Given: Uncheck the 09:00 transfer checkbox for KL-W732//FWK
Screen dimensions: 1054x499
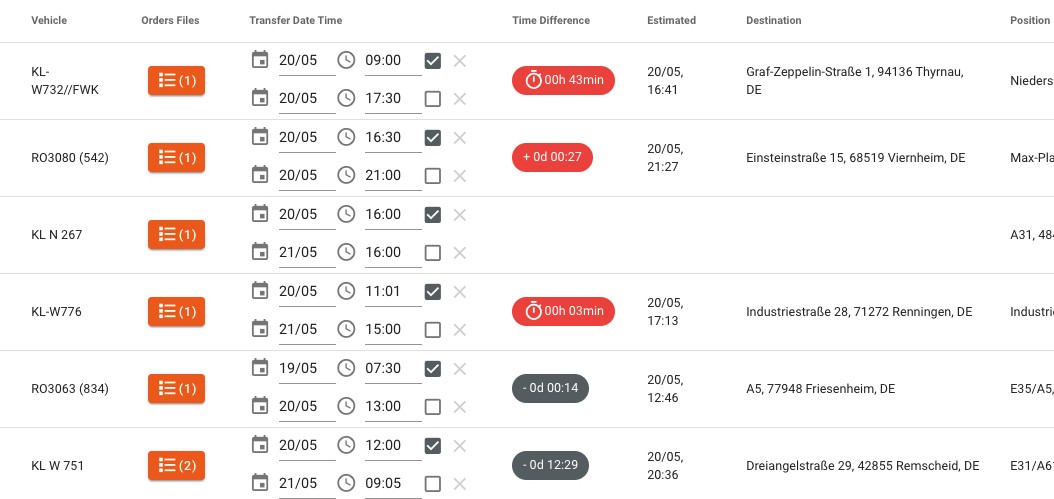Looking at the screenshot, I should pyautogui.click(x=433, y=61).
